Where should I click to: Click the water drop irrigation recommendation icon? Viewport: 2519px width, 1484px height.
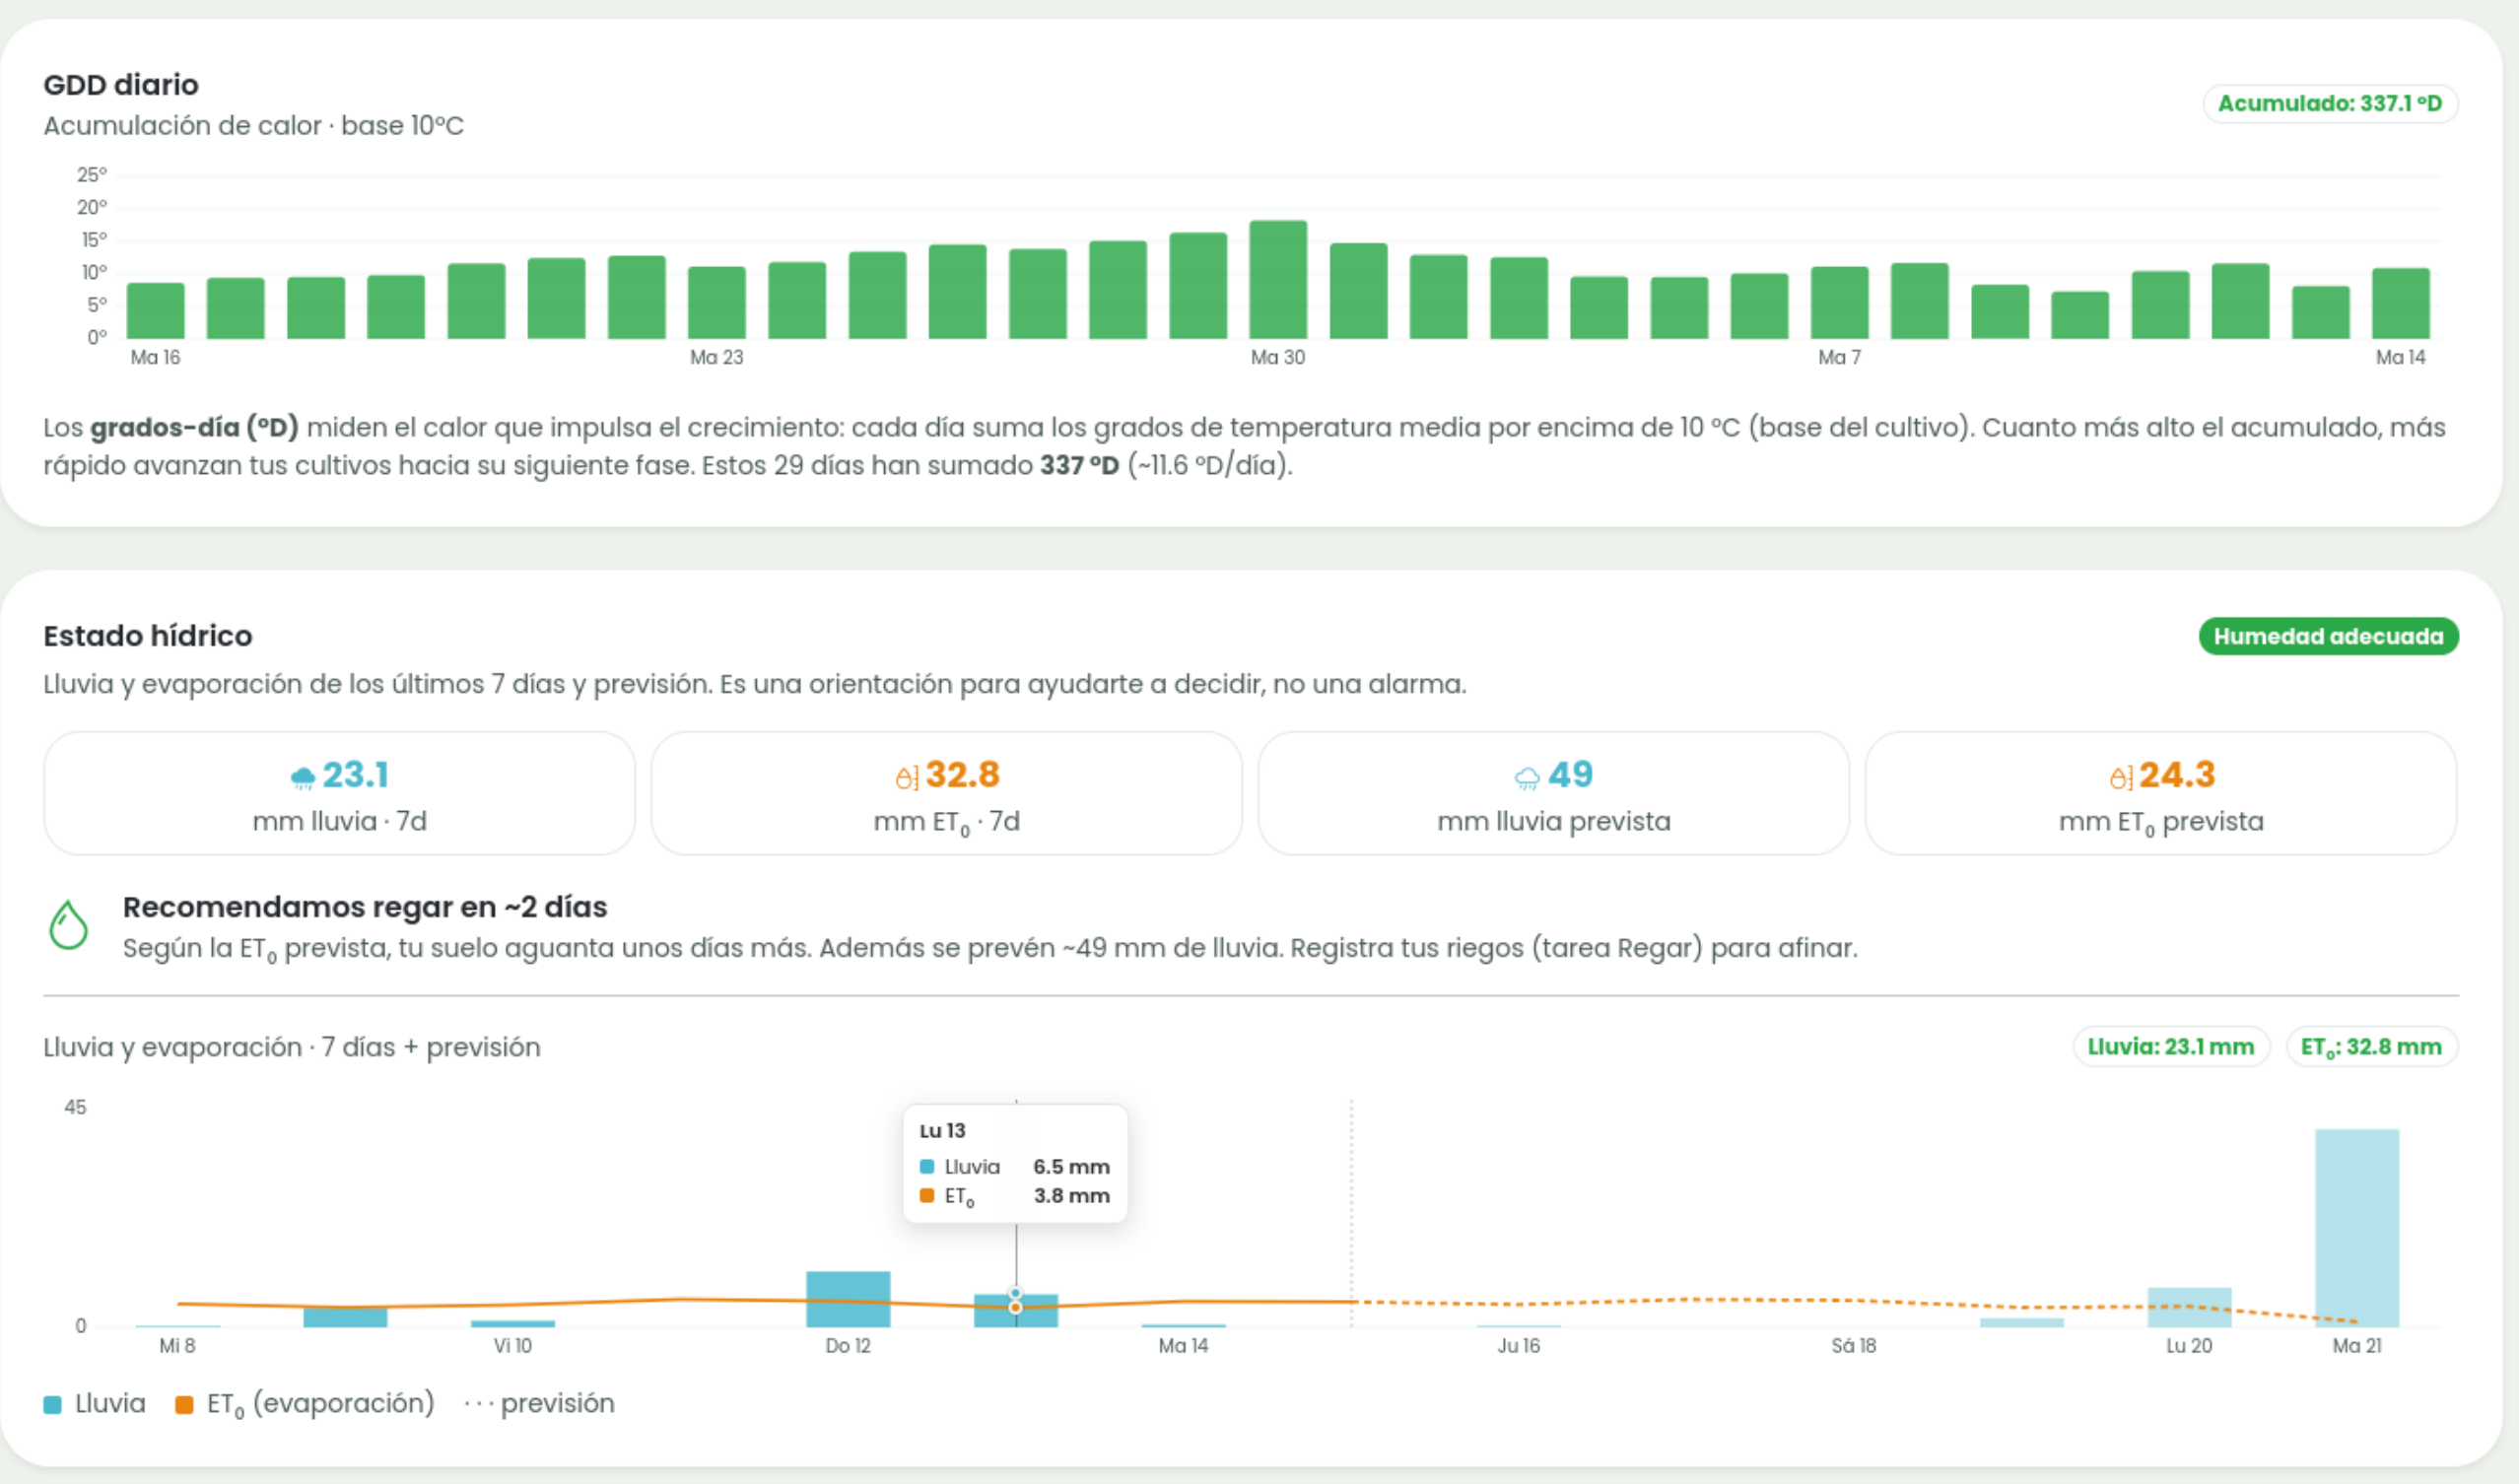click(68, 925)
